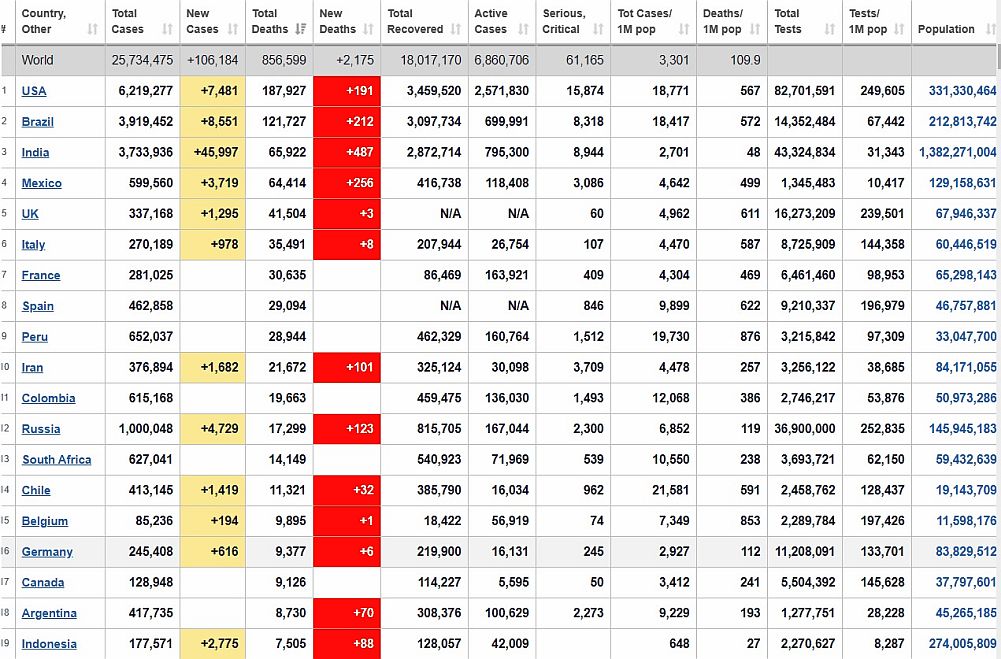
Task: Sort by New Cases column icon
Action: [233, 29]
